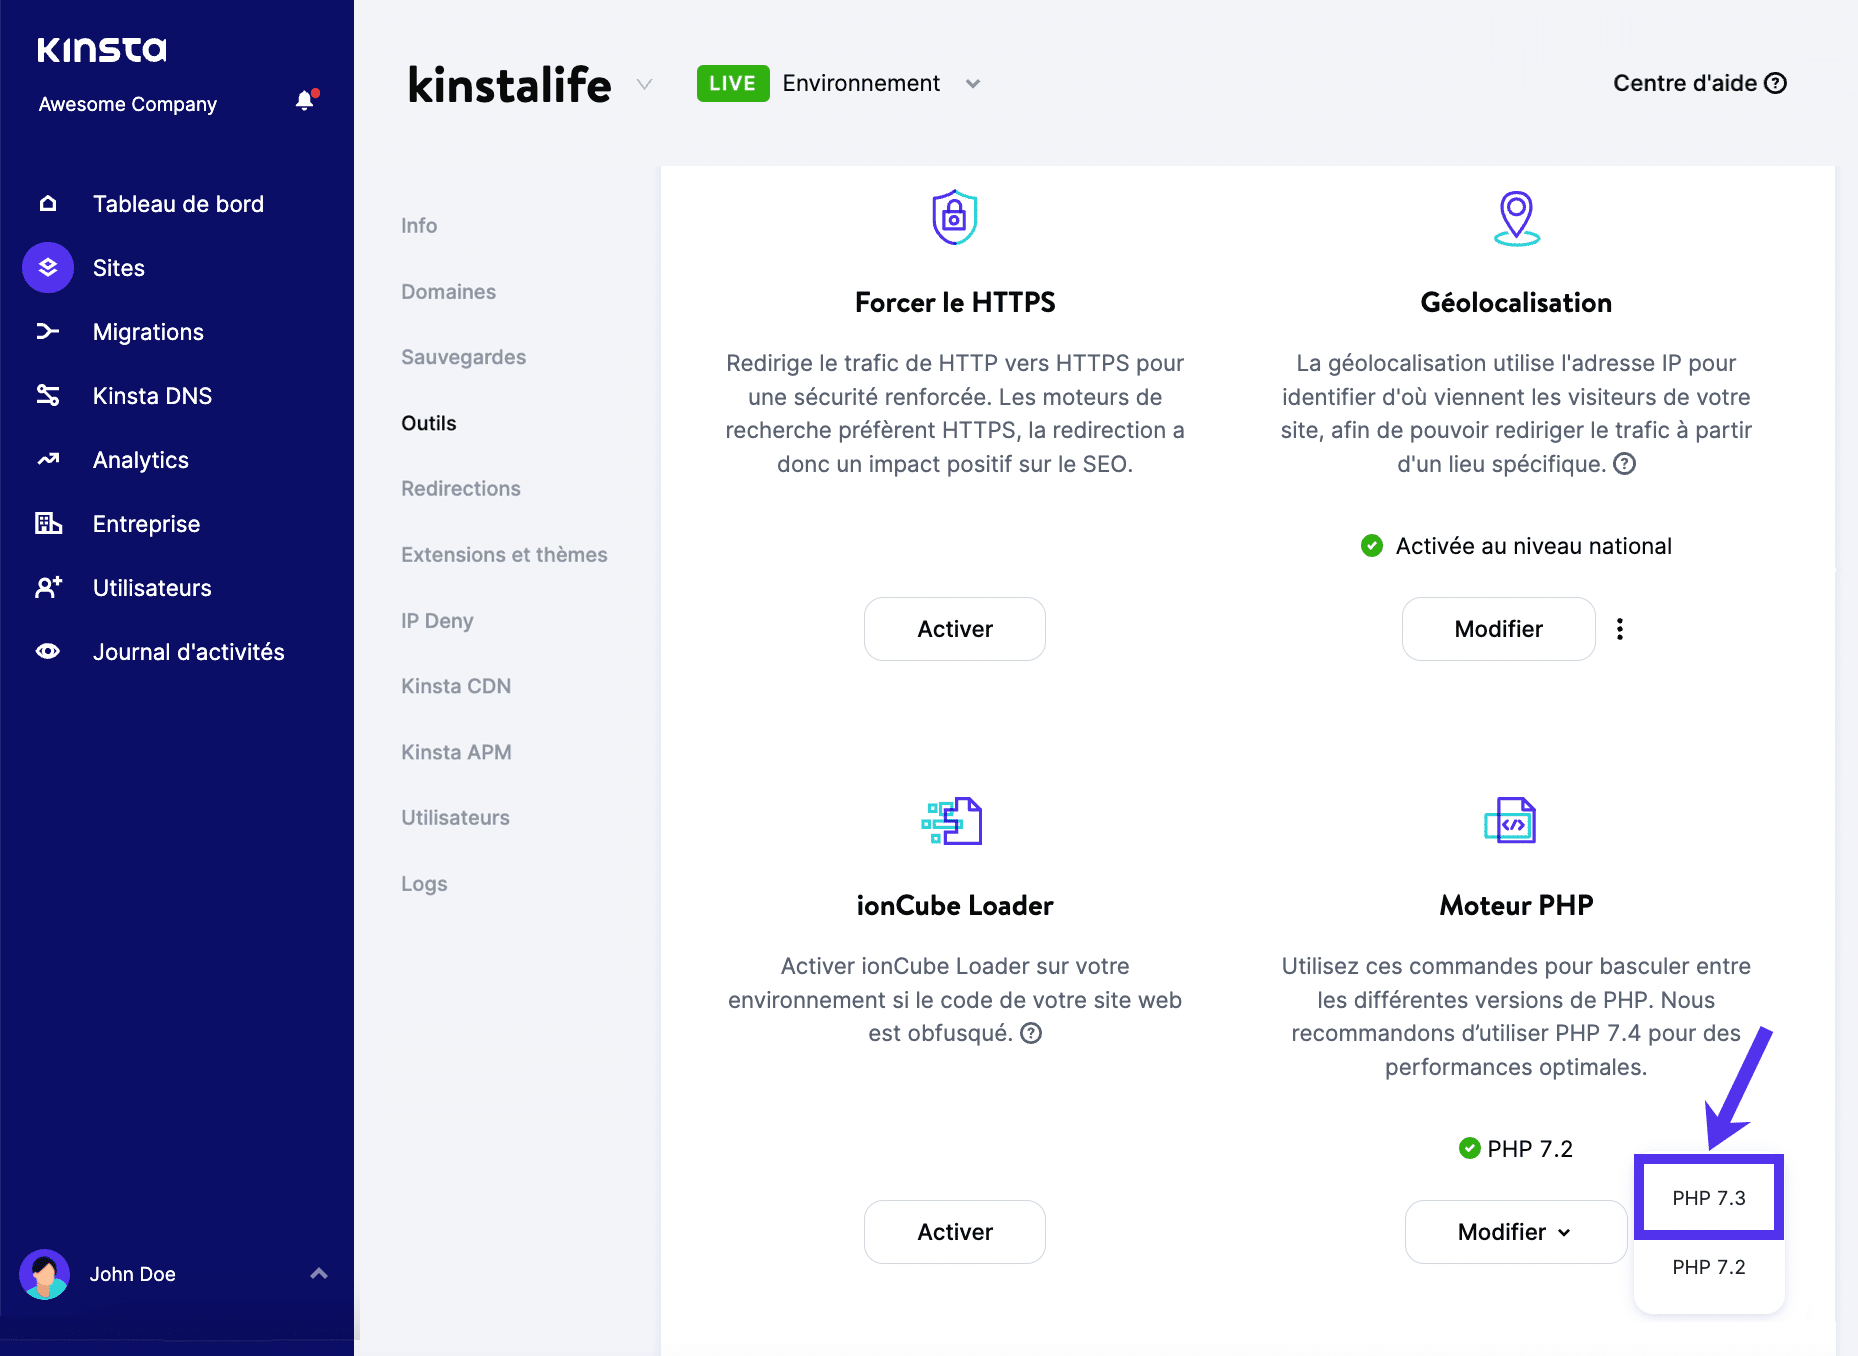Click Modifier under Géolocalisation
Screen dimensions: 1858x1356
pos(1498,629)
